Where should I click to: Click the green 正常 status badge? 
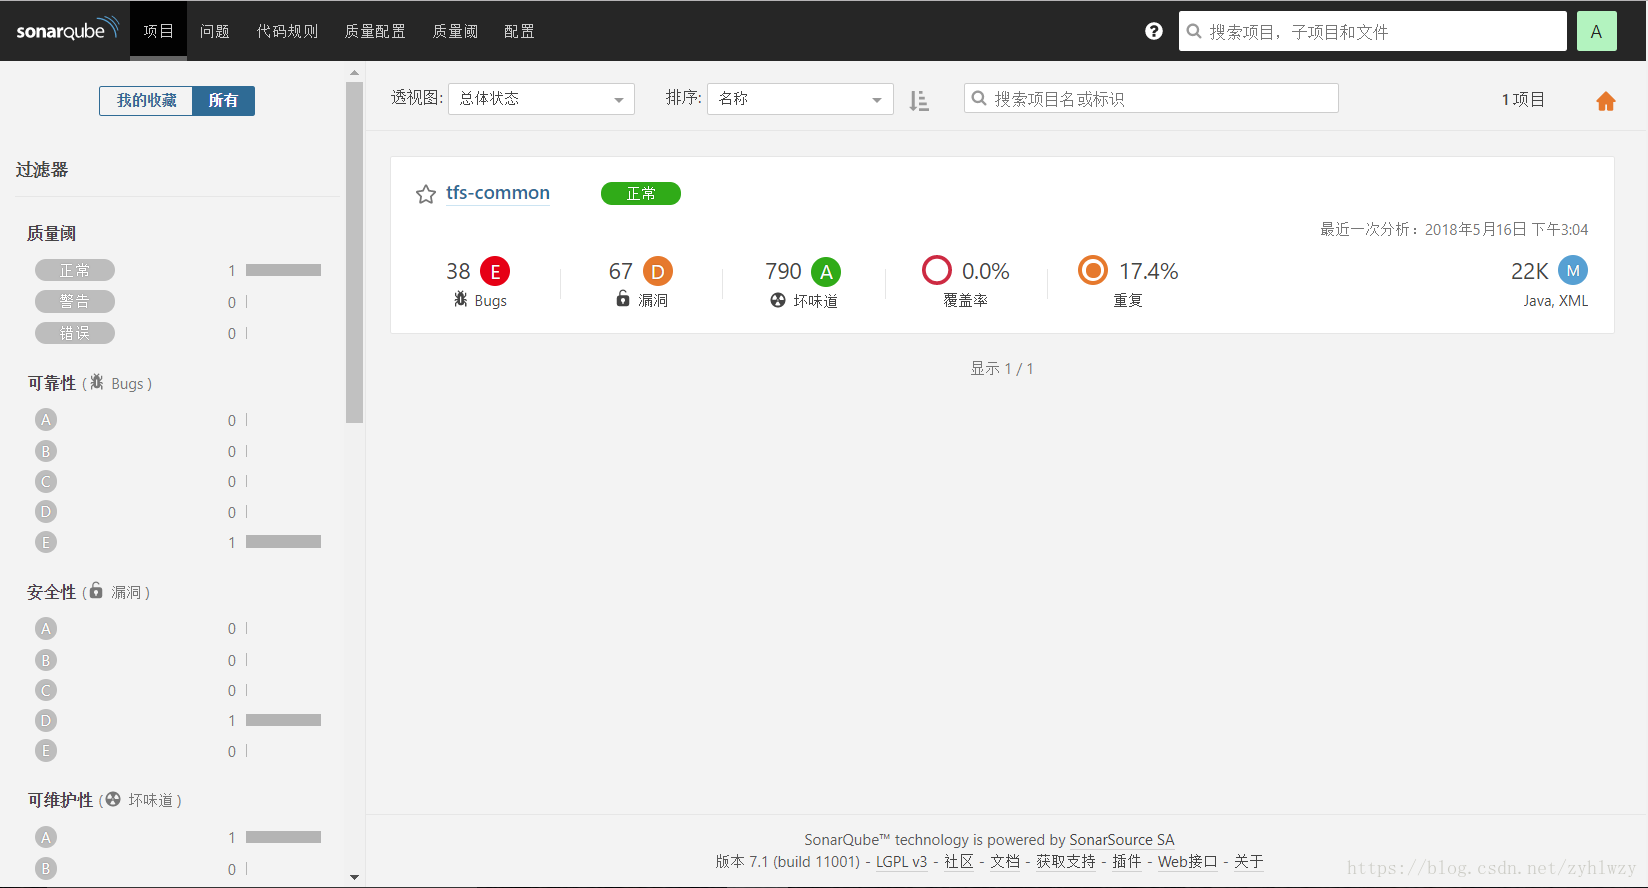click(x=641, y=193)
